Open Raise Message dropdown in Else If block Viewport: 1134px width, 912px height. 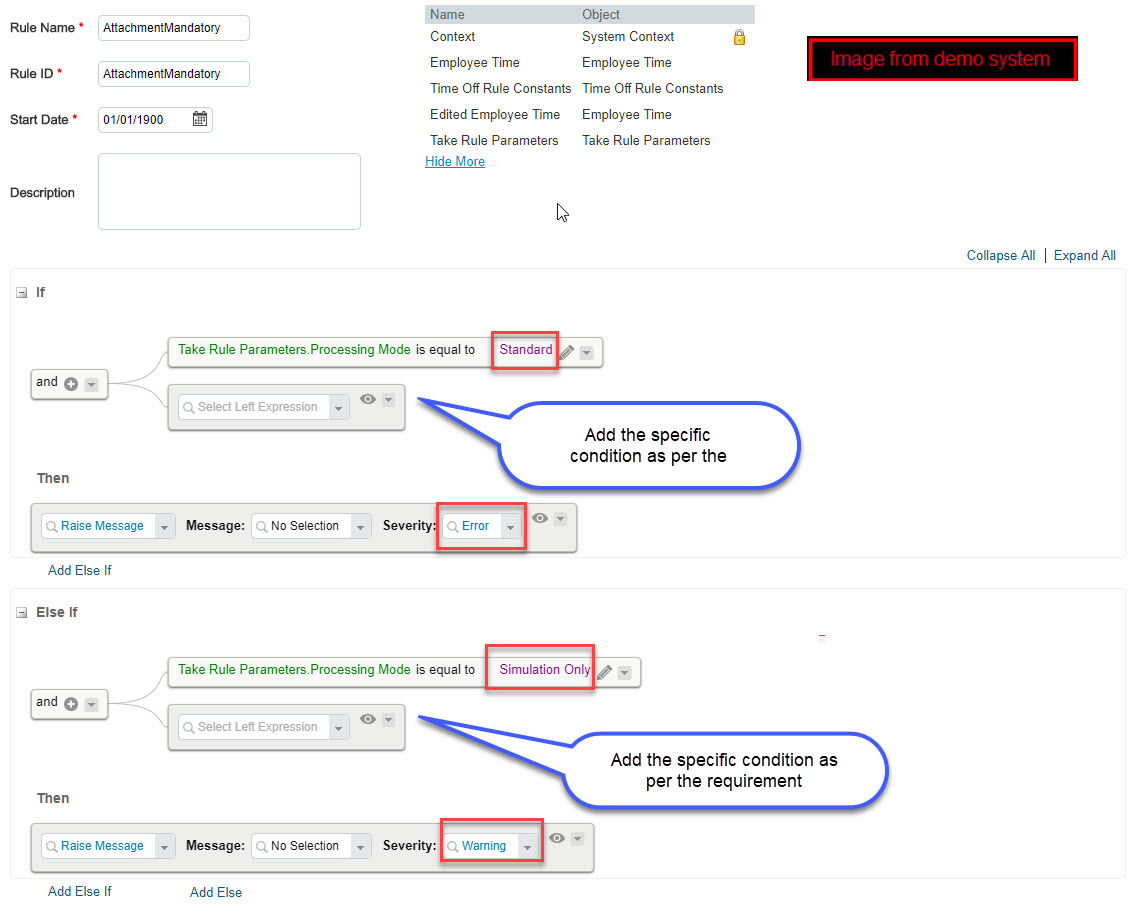[165, 846]
